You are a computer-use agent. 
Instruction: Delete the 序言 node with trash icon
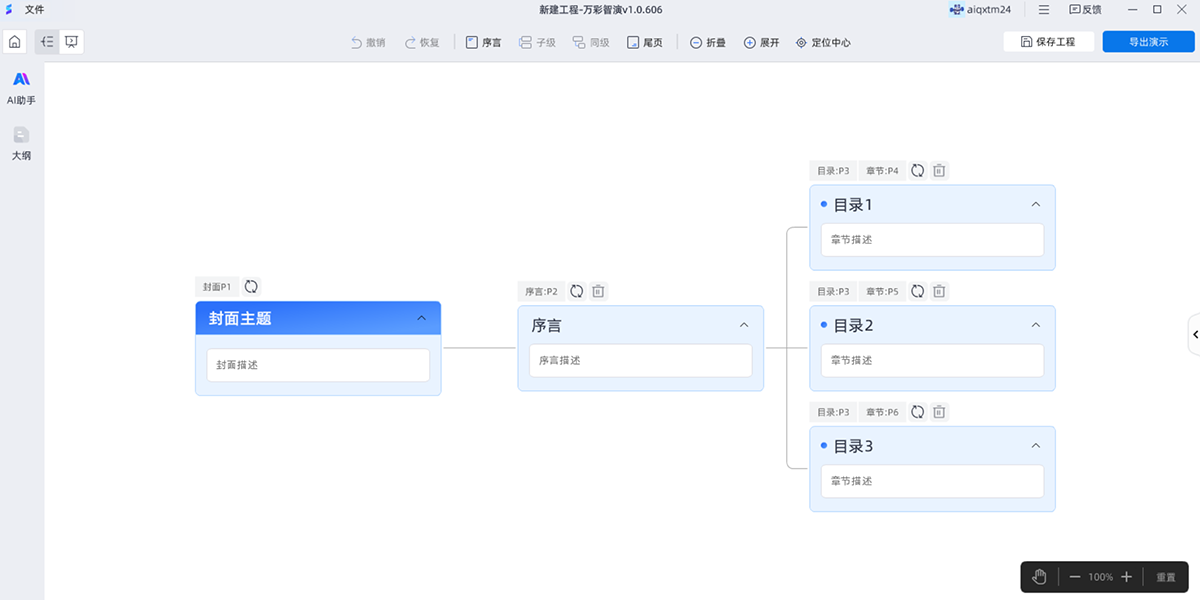point(598,291)
